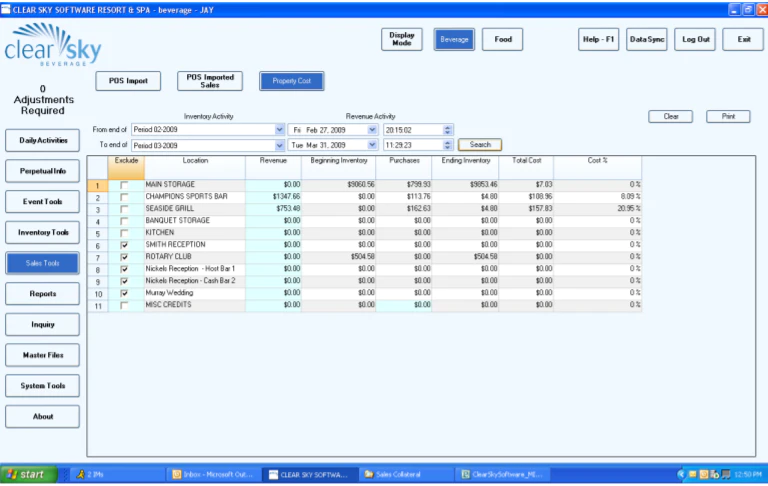Open Inbox Microsoft Outlook from taskbar
768x486 pixels.
tap(213, 474)
